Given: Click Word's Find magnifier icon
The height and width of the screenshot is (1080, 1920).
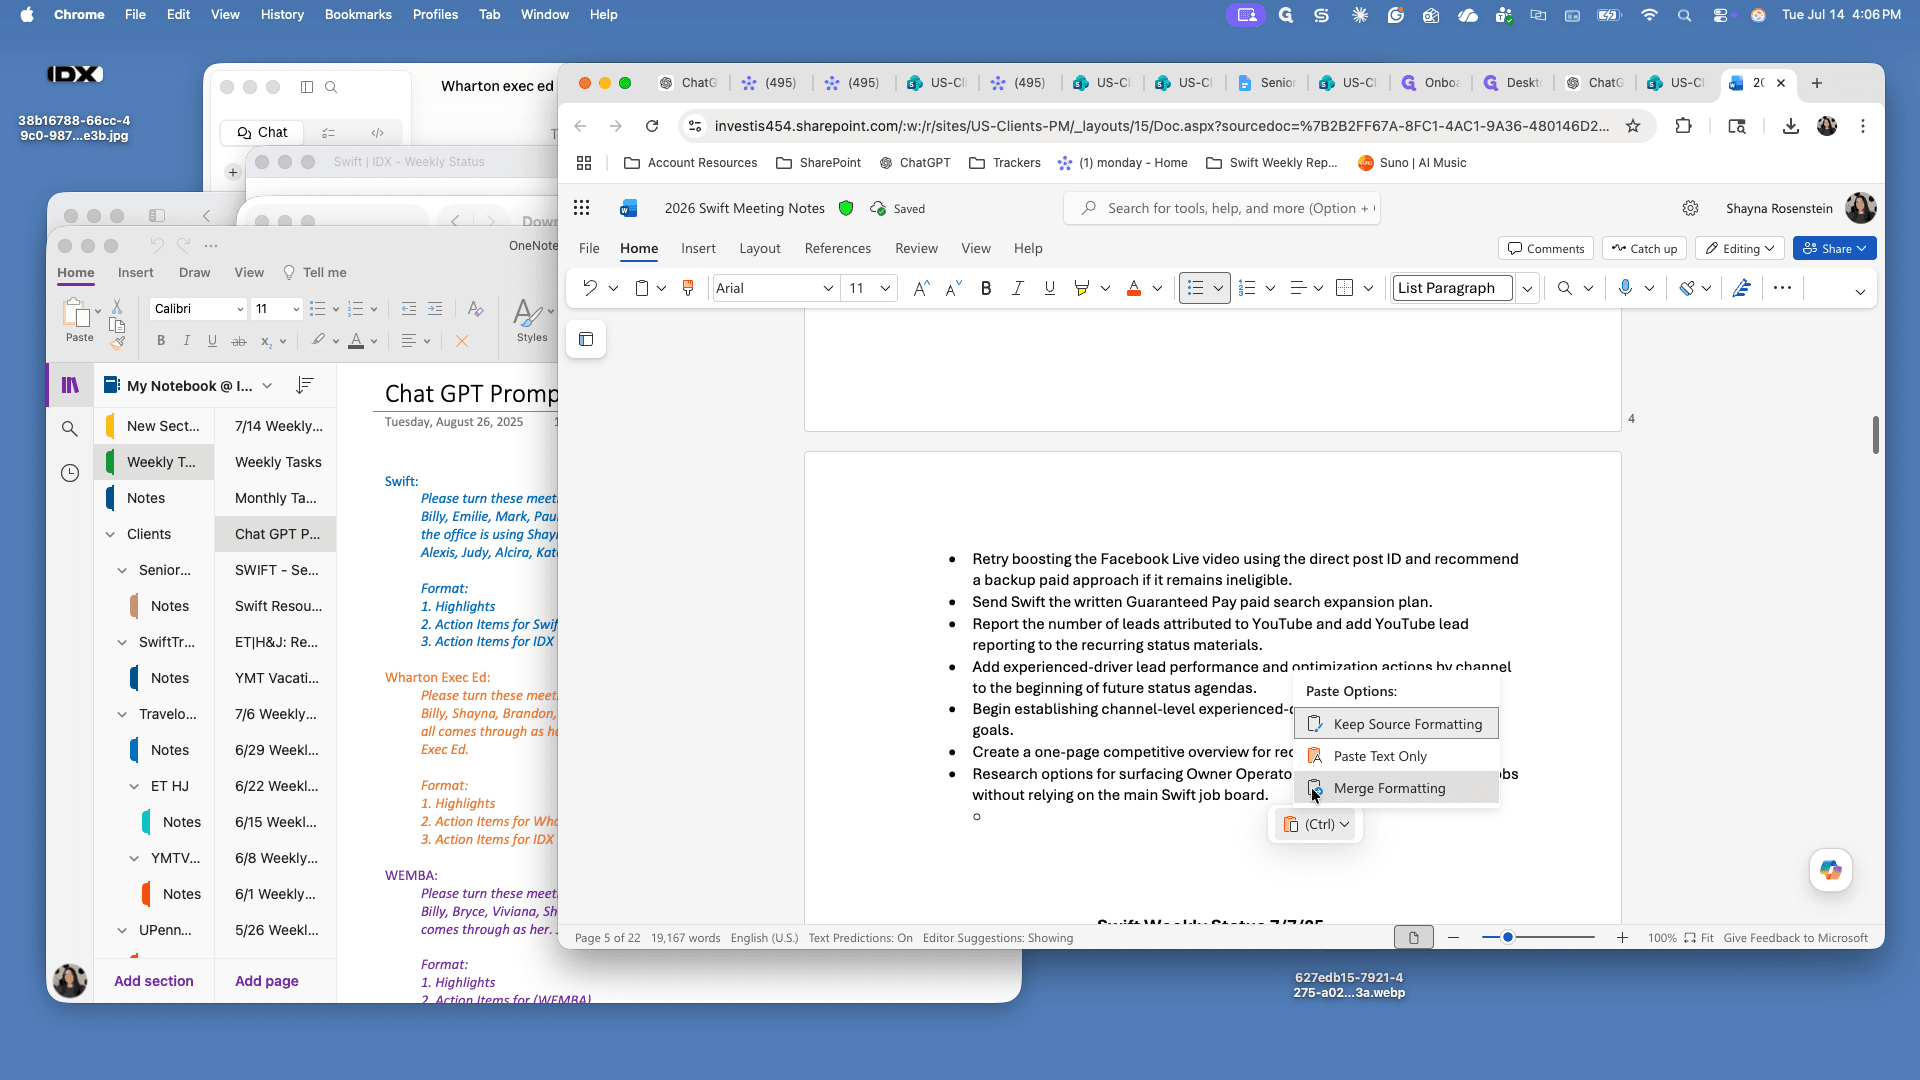Looking at the screenshot, I should pyautogui.click(x=1565, y=288).
